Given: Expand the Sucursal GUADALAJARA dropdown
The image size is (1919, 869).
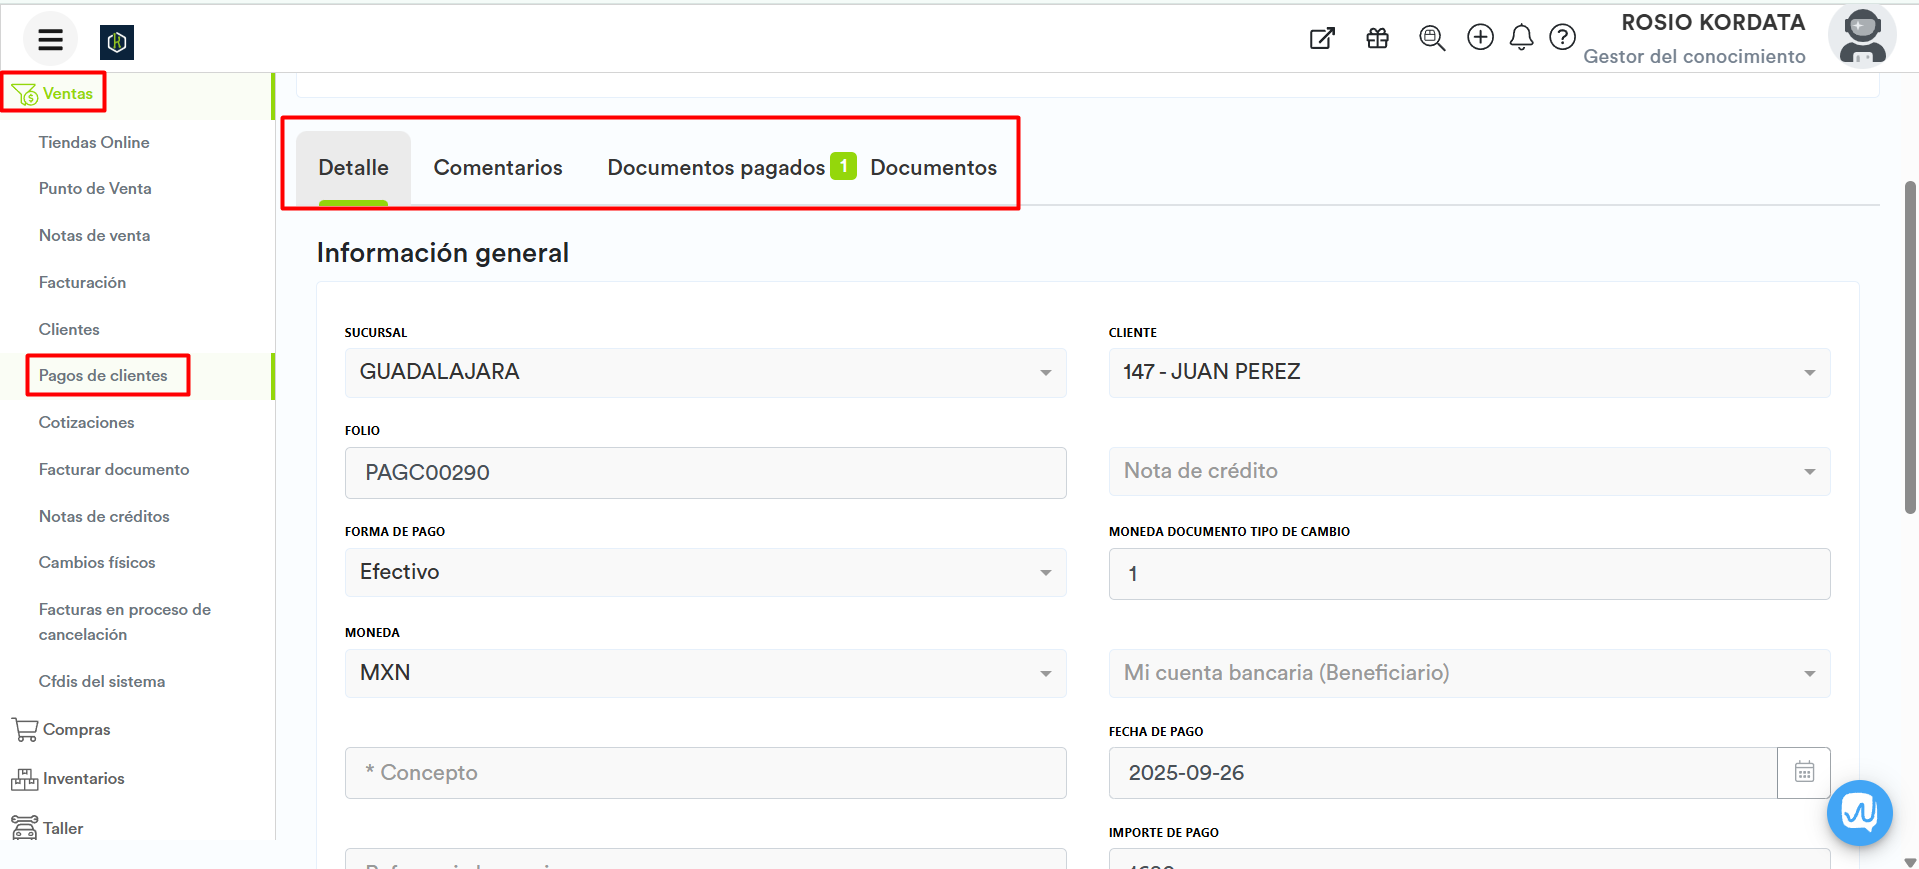Looking at the screenshot, I should click(705, 373).
